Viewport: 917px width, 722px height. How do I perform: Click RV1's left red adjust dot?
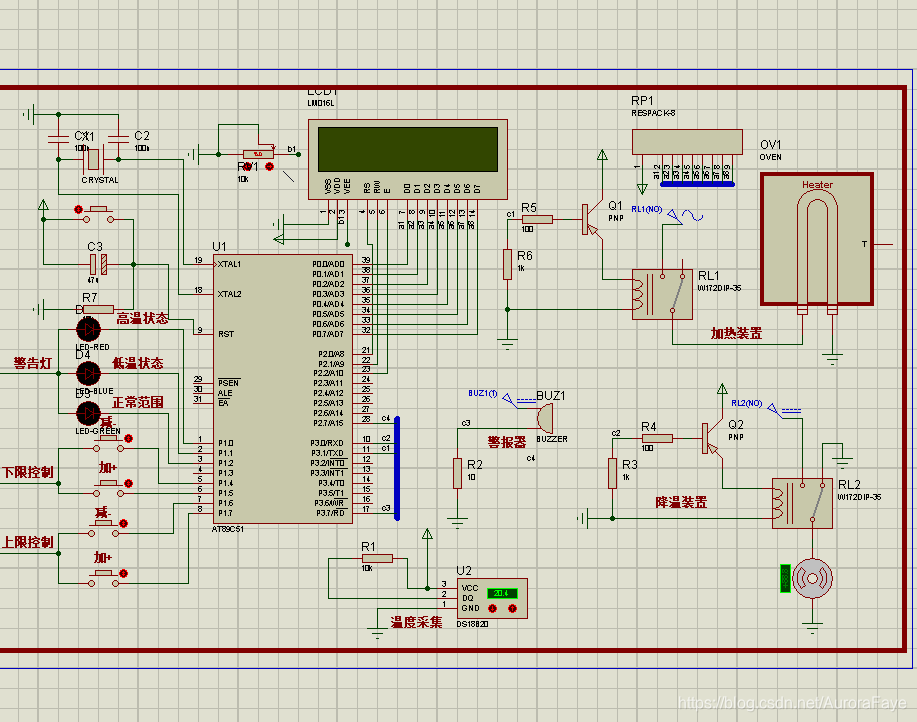[x=247, y=167]
